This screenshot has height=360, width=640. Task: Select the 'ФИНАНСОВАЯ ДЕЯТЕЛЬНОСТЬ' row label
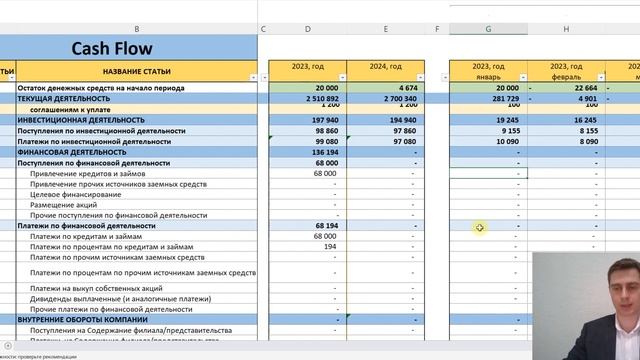[x=137, y=152]
